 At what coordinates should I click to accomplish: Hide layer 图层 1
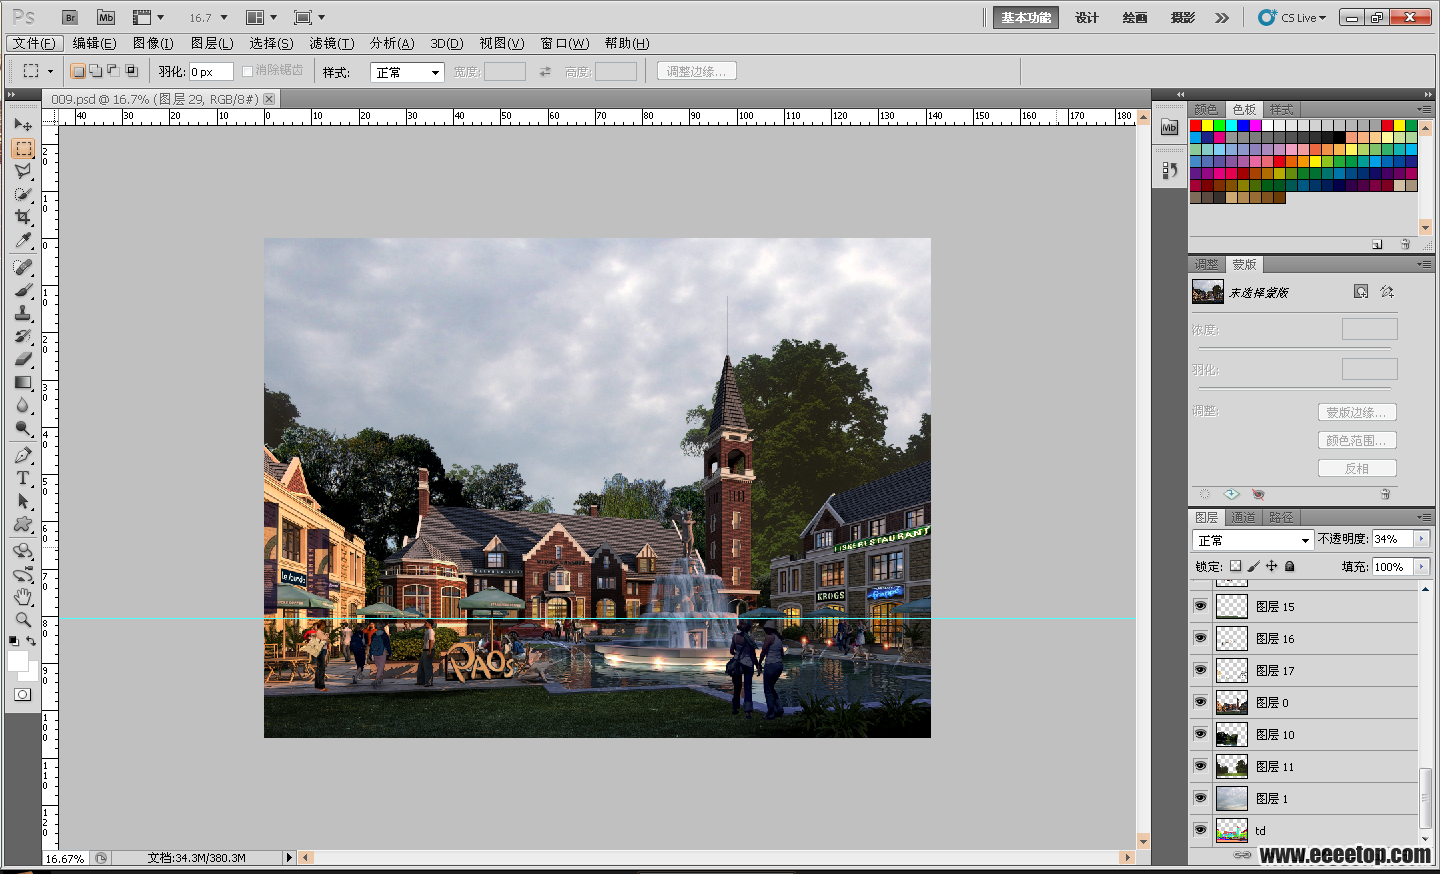pyautogui.click(x=1200, y=798)
